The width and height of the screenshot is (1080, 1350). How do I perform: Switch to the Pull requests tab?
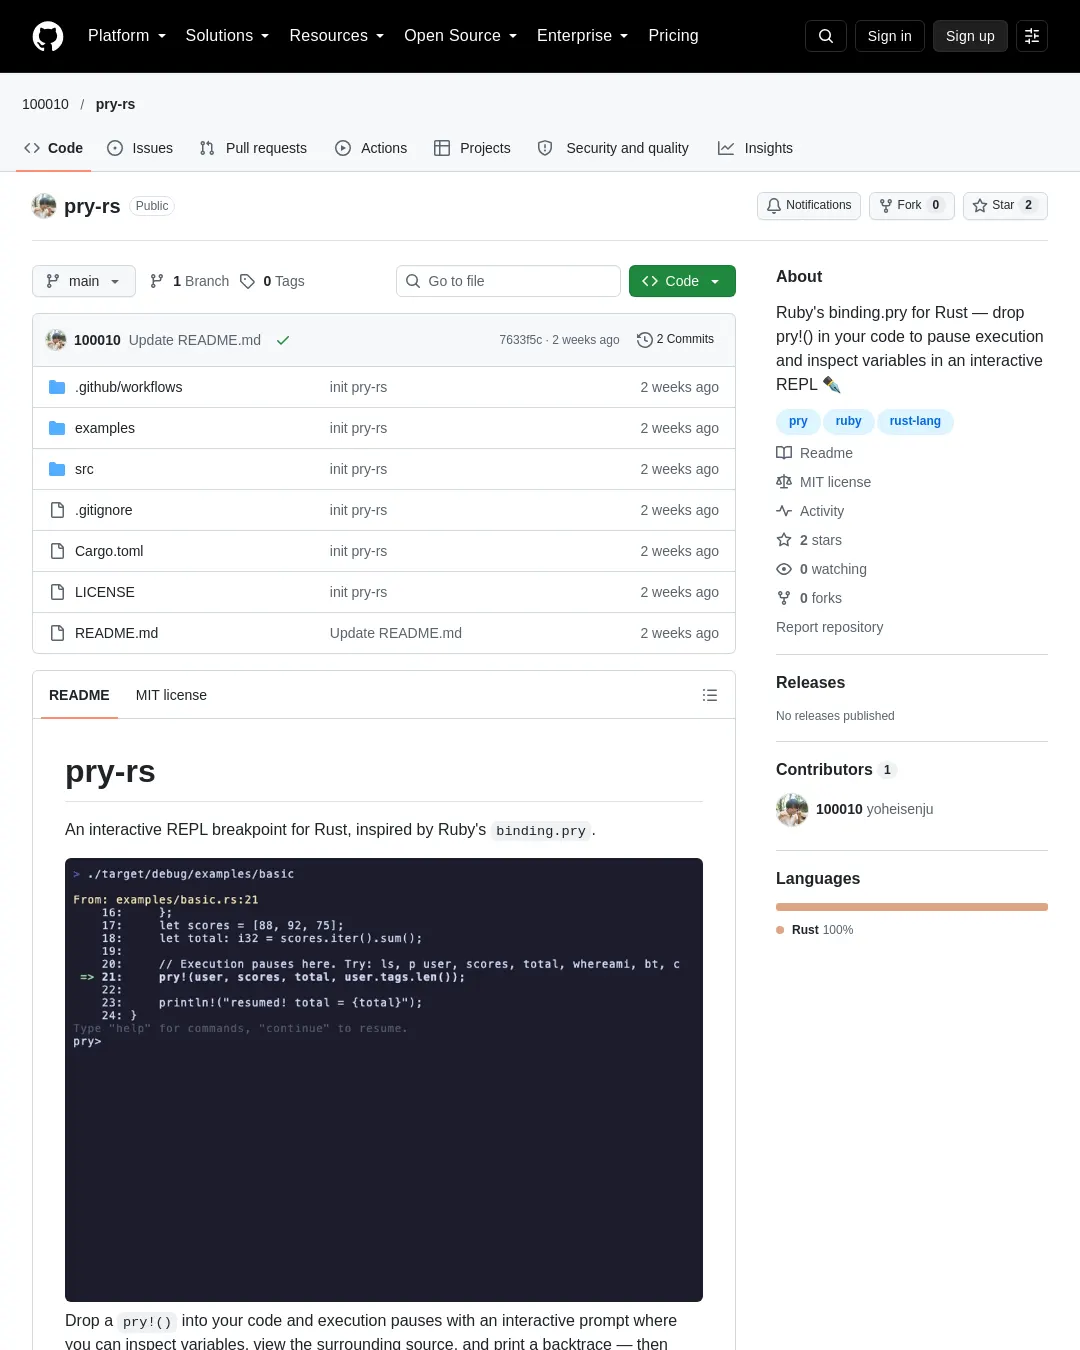click(x=253, y=148)
